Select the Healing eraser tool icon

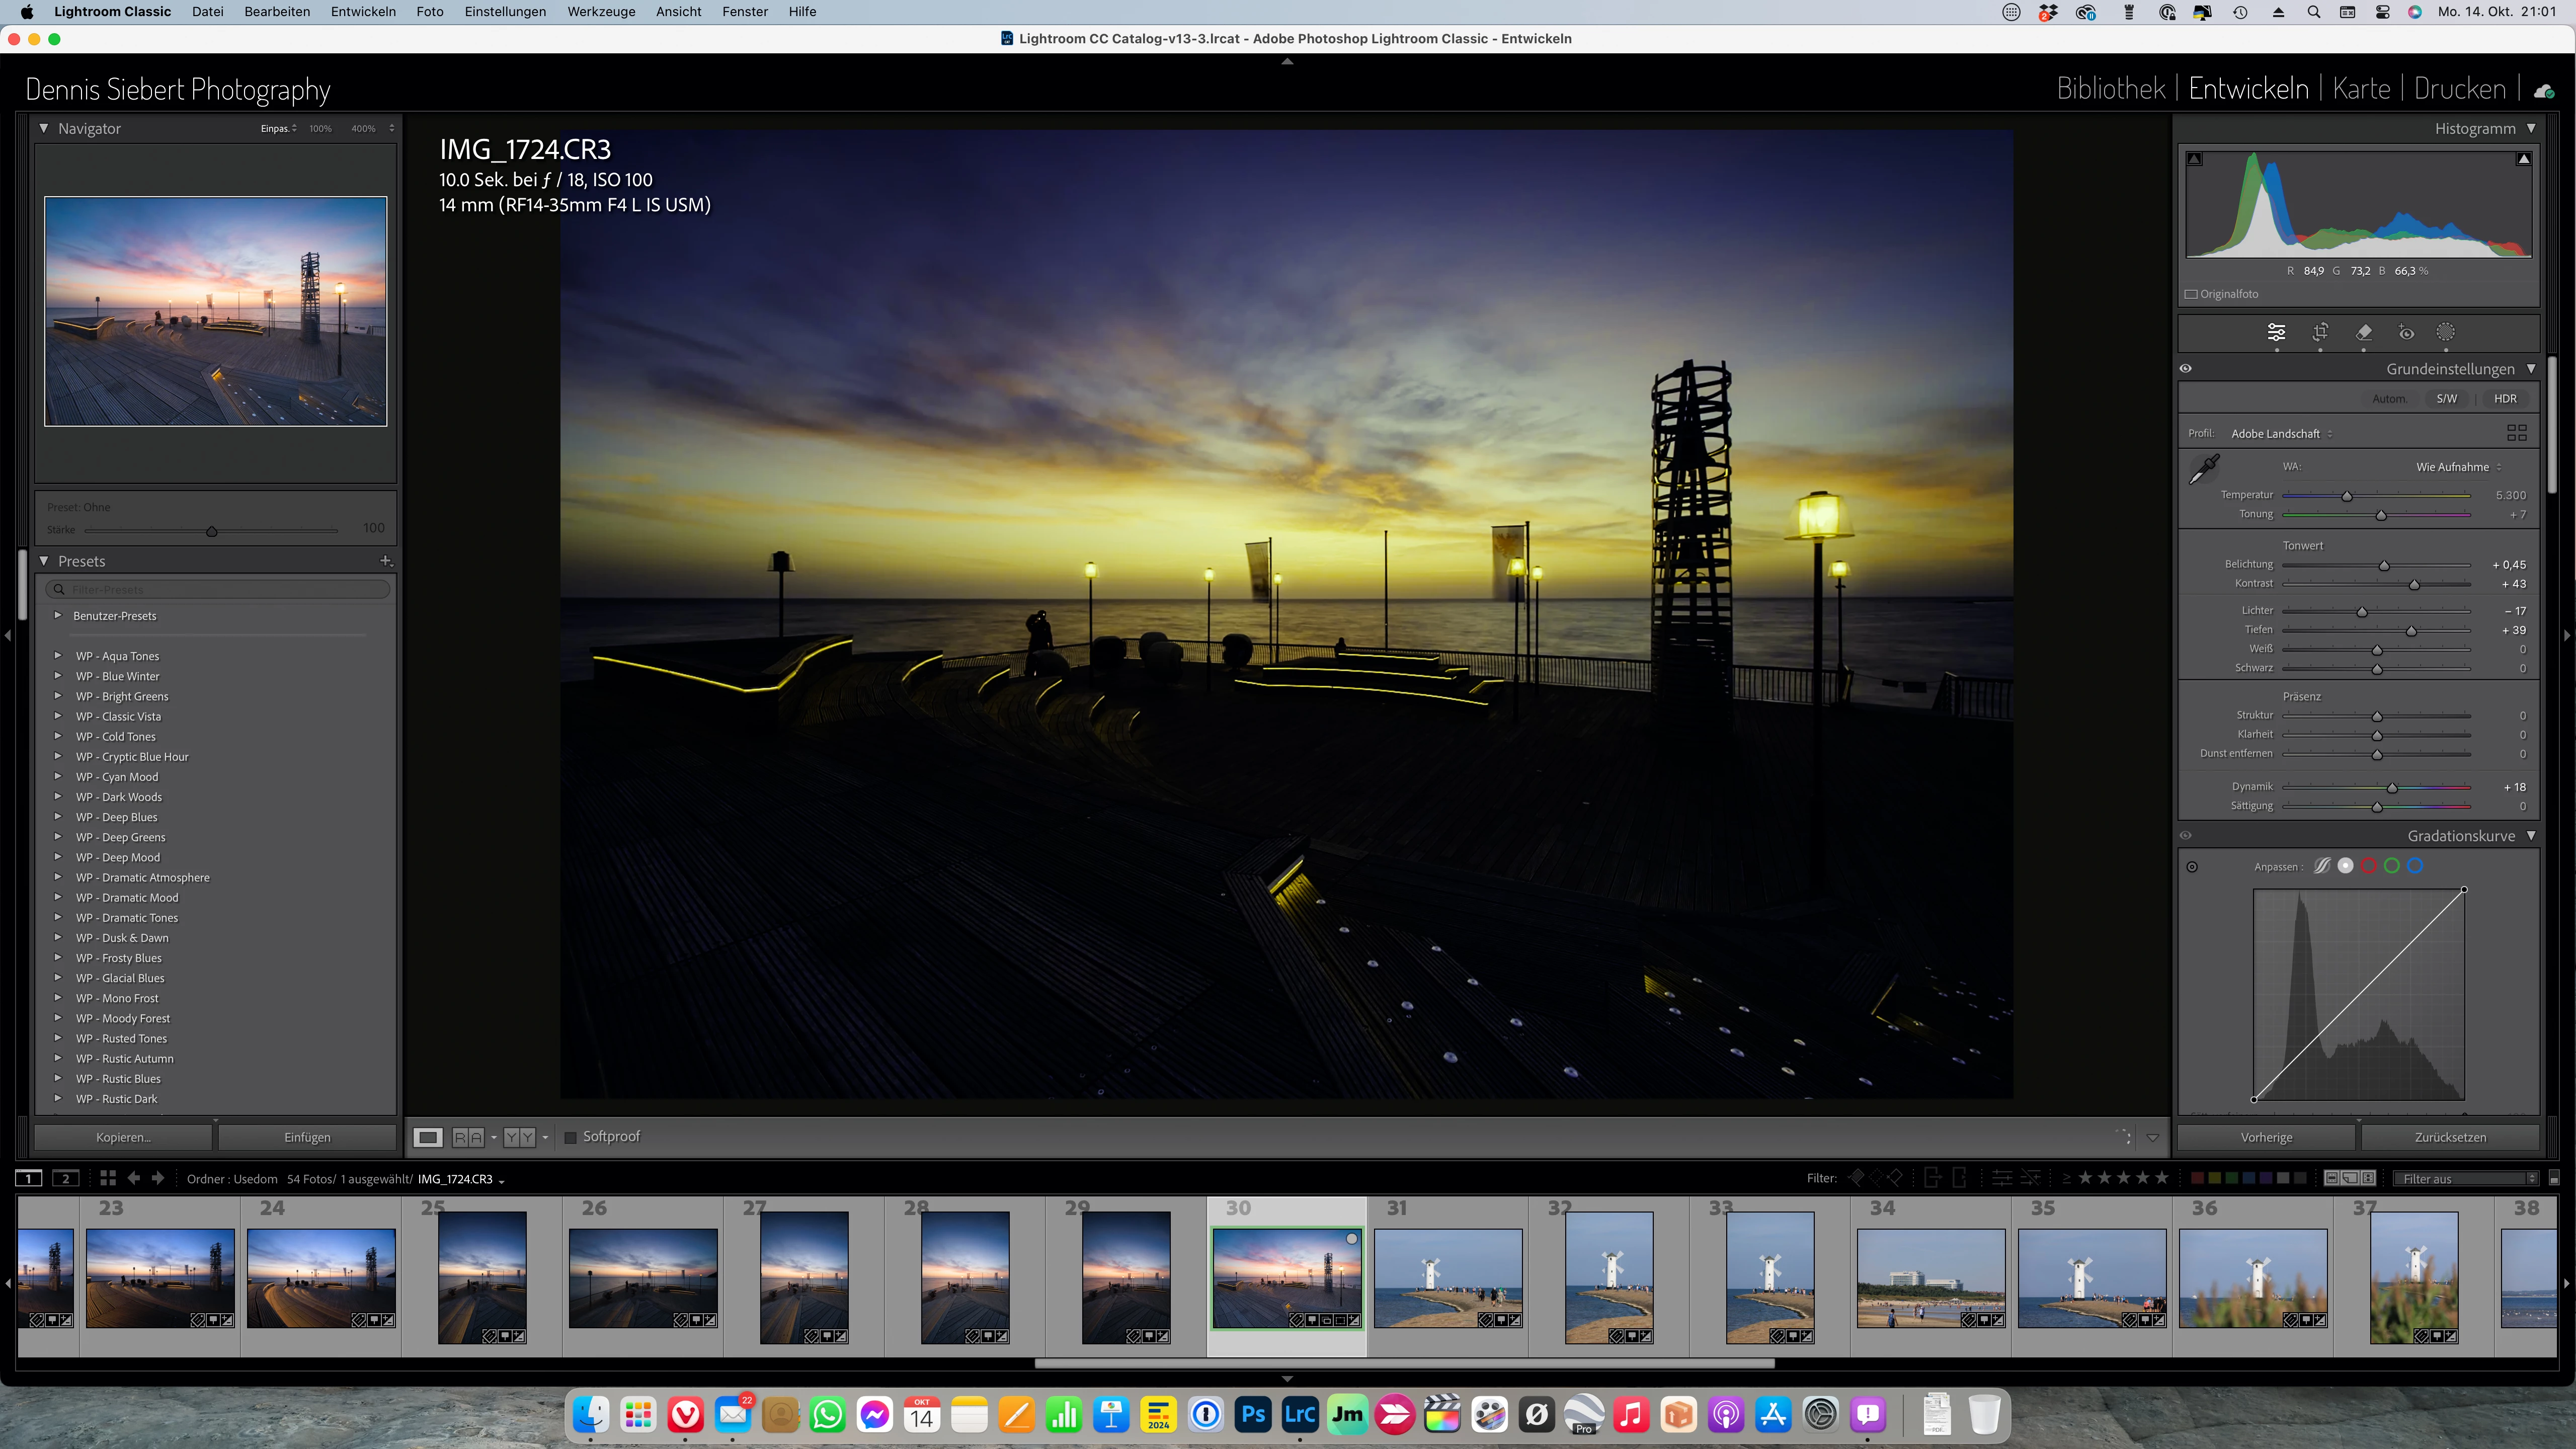[2364, 332]
